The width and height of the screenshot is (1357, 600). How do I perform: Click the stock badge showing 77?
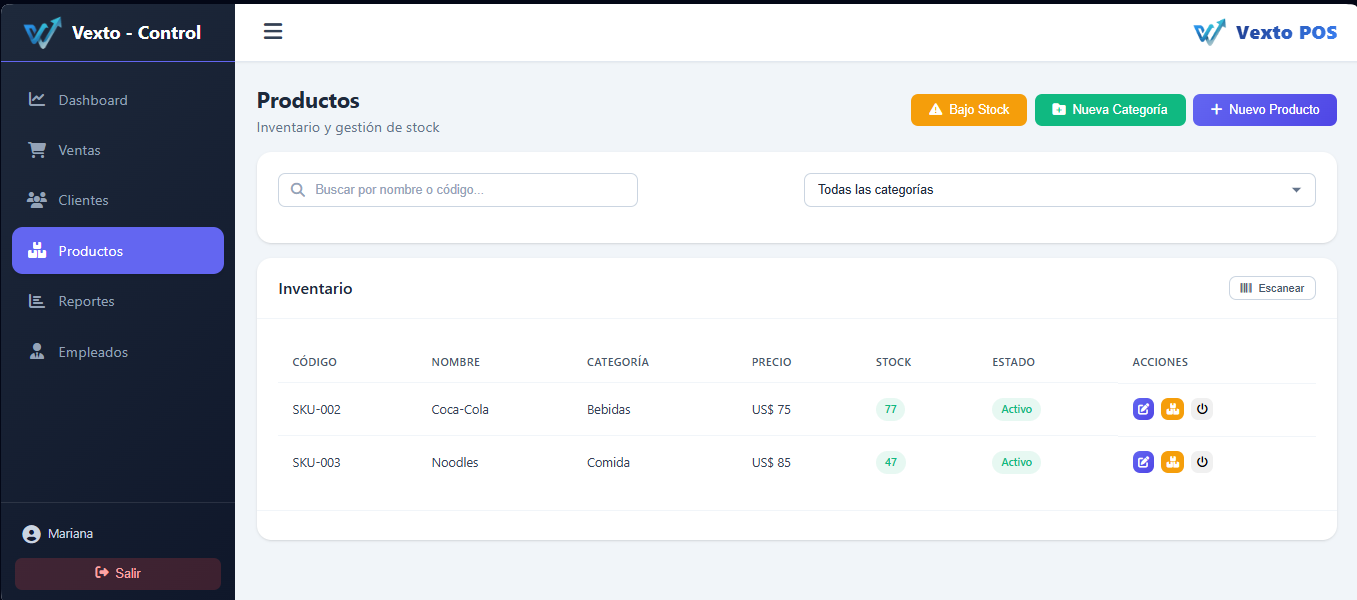coord(890,409)
